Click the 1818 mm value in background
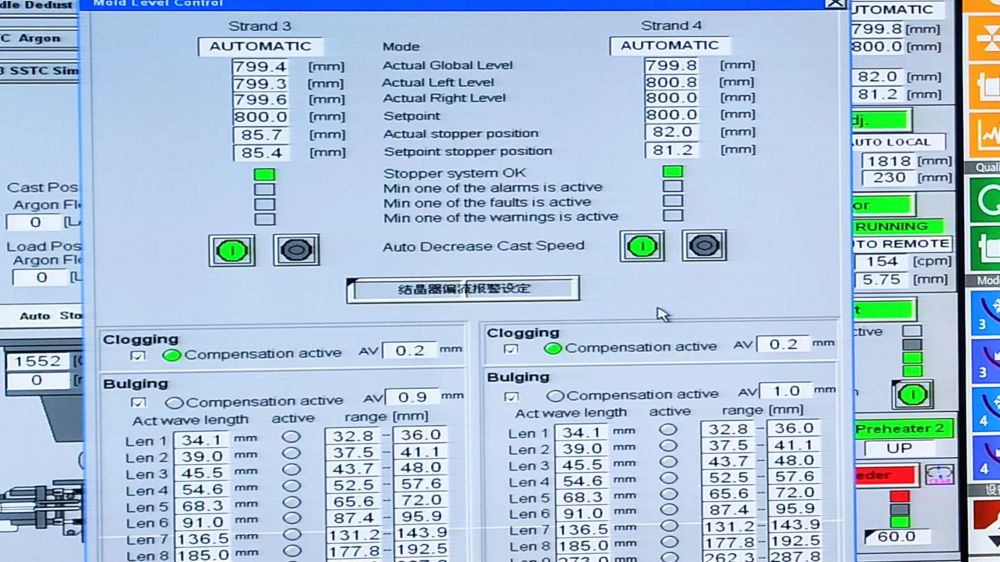 coord(888,161)
